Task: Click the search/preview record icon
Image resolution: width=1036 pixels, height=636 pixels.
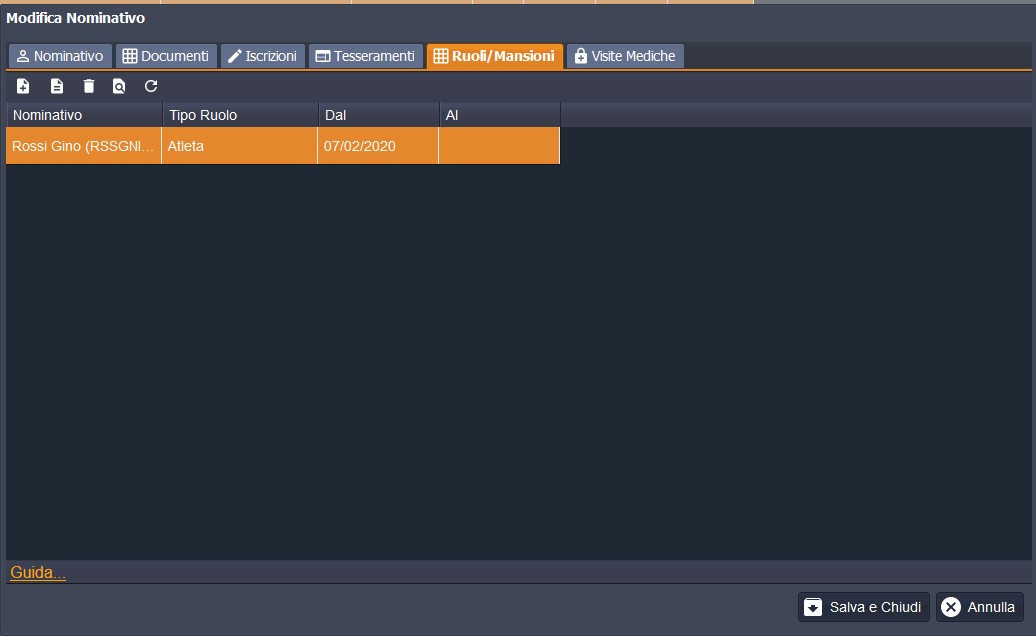Action: coord(119,86)
